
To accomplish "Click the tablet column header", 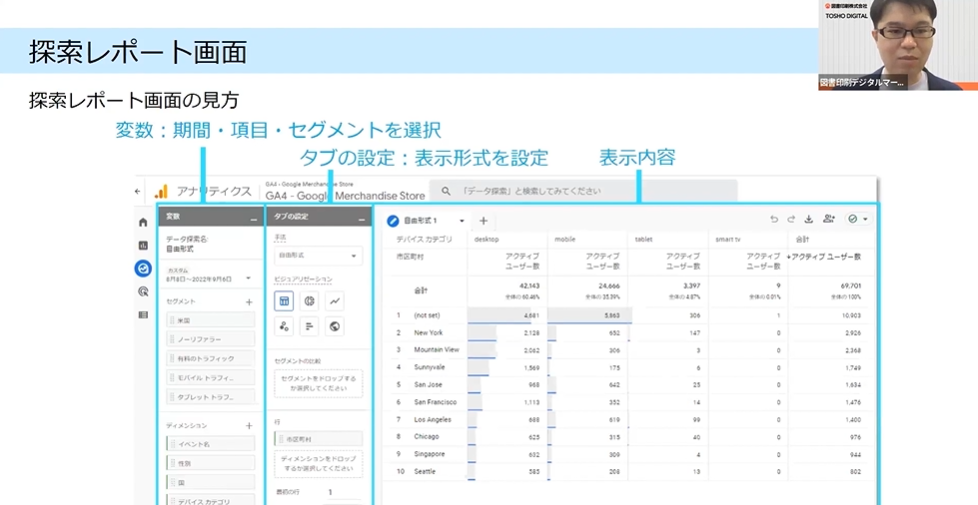I will [644, 239].
